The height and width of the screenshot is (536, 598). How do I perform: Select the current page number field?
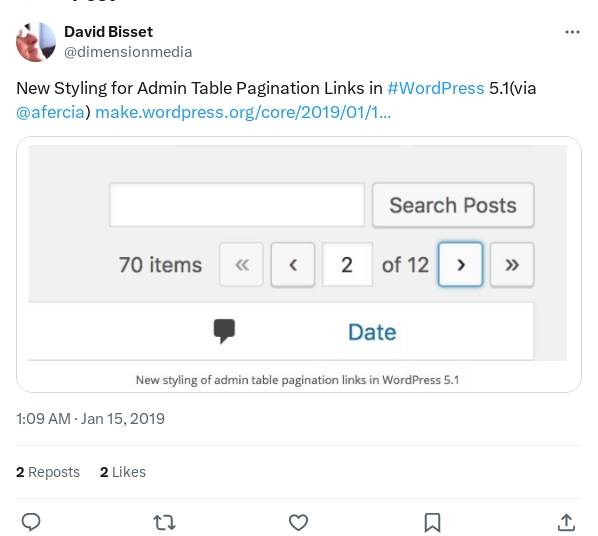click(x=347, y=264)
